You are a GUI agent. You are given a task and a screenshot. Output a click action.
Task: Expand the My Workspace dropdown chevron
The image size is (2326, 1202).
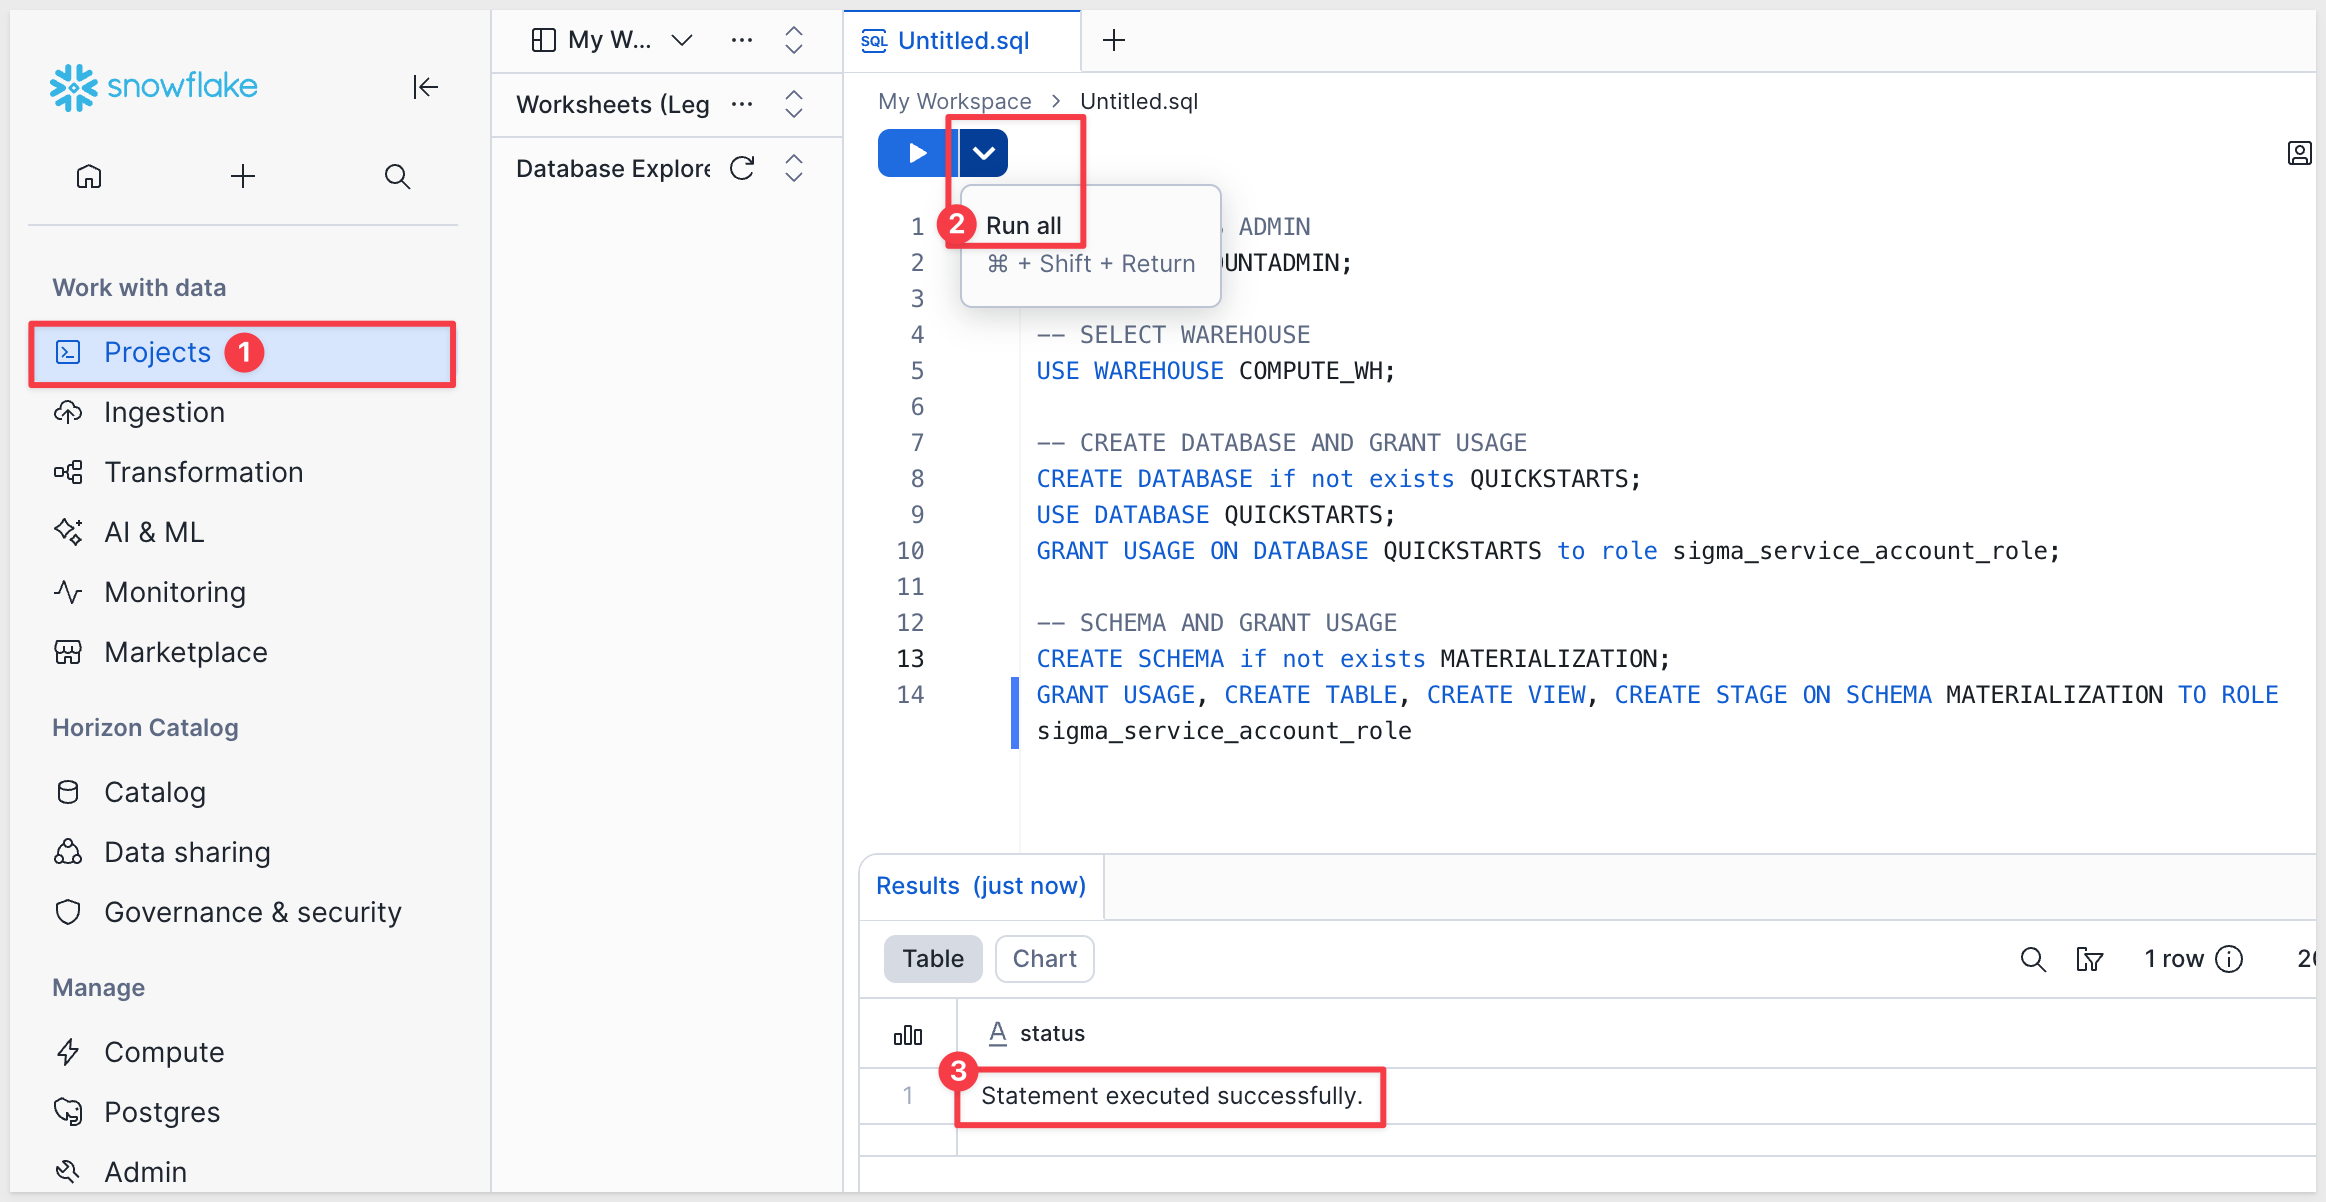tap(682, 40)
